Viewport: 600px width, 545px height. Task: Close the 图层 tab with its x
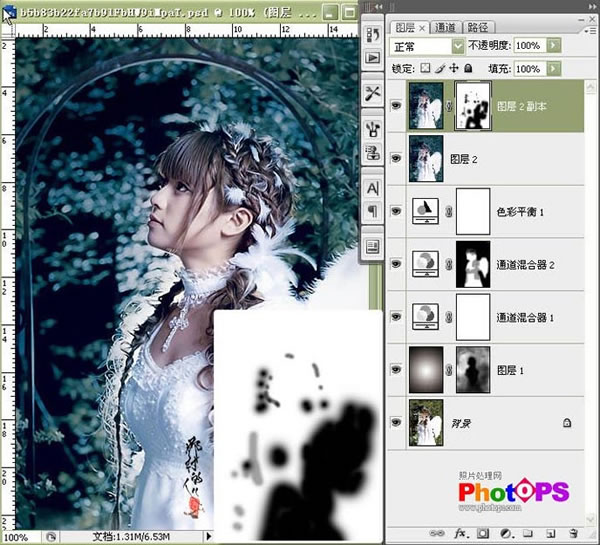422,28
